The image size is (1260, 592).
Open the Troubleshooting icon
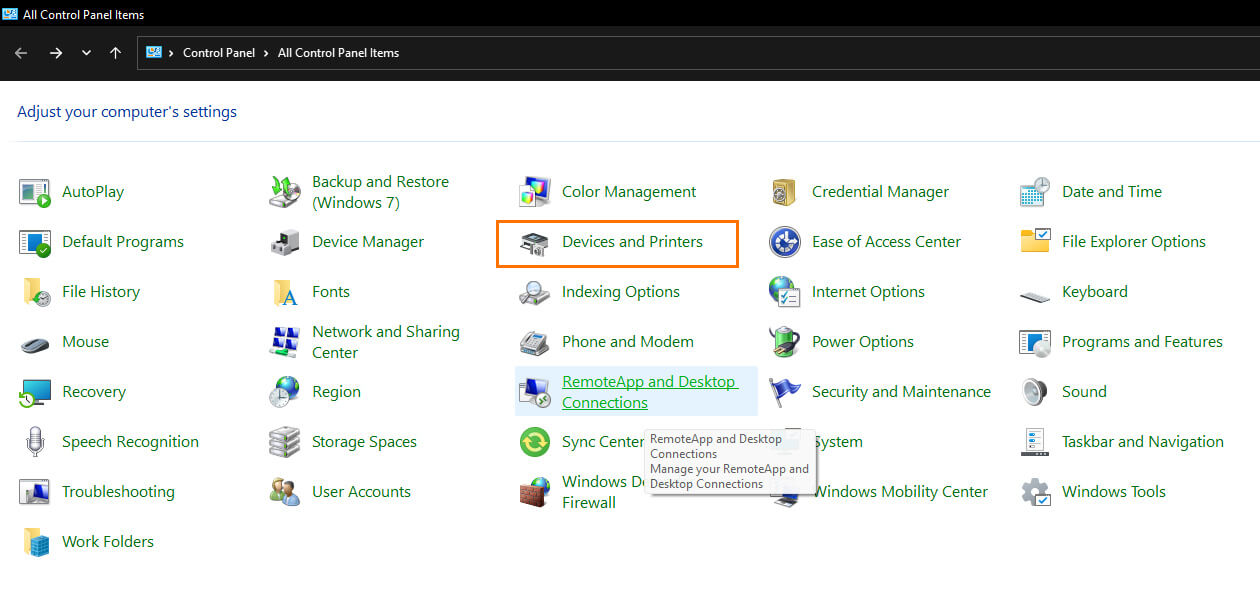(35, 492)
